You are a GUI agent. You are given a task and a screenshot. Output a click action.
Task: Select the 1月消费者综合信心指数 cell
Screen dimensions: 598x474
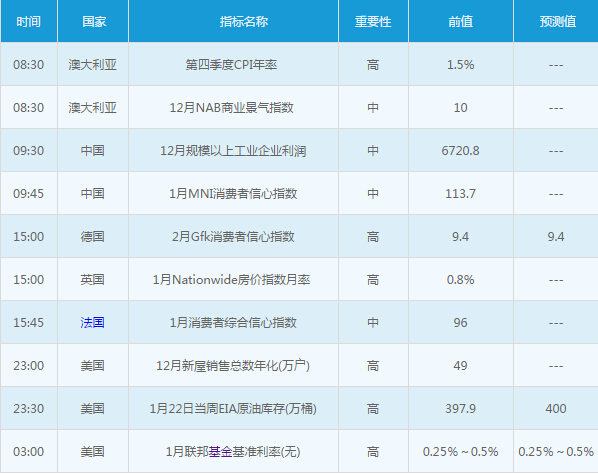coord(233,323)
